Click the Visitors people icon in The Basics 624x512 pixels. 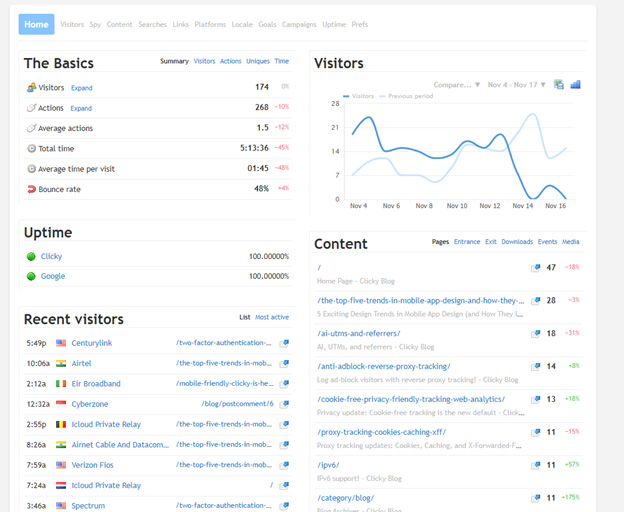coord(31,88)
